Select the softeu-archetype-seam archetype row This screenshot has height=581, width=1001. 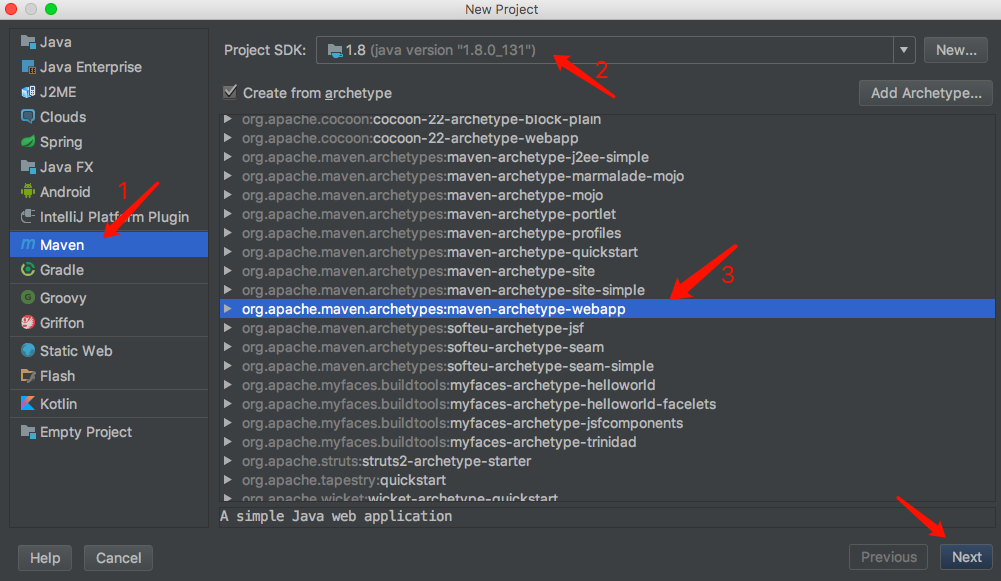[x=607, y=347]
